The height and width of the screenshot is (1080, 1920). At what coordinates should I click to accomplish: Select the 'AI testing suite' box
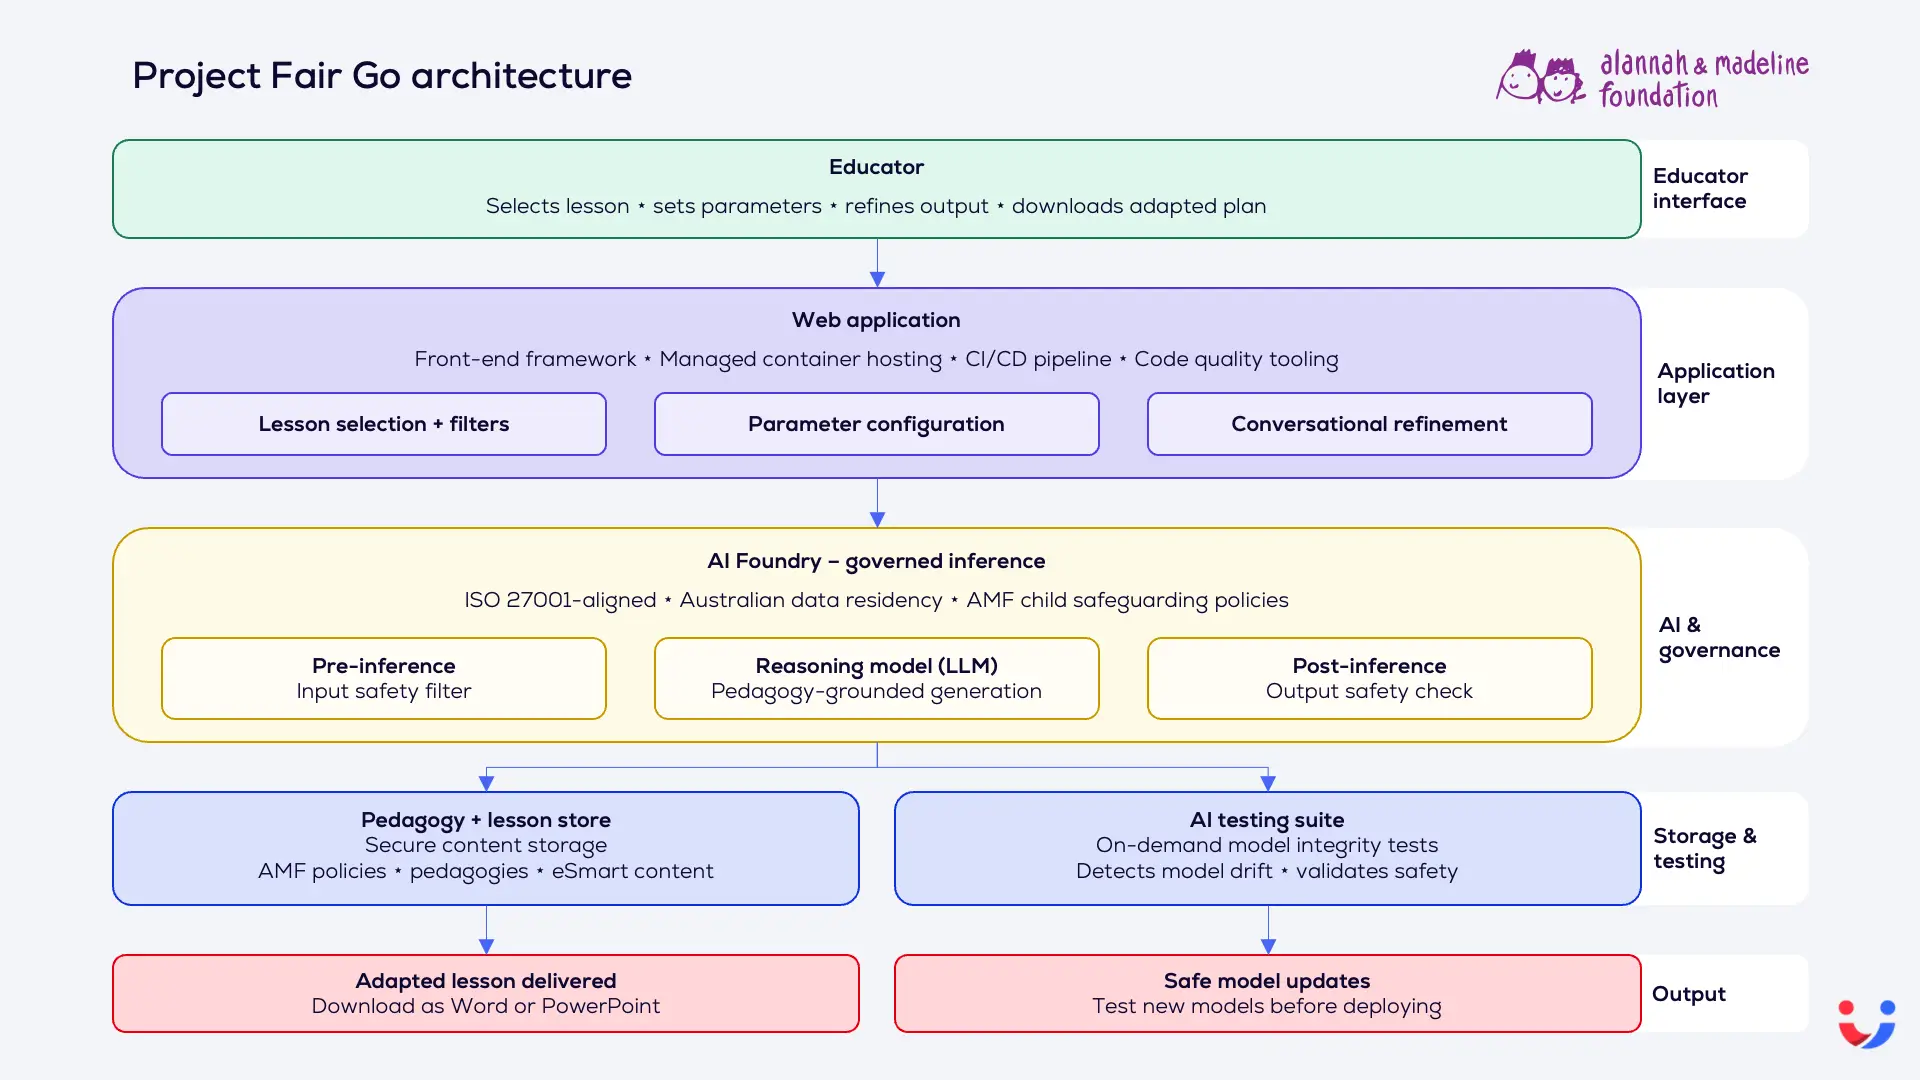[x=1267, y=848]
